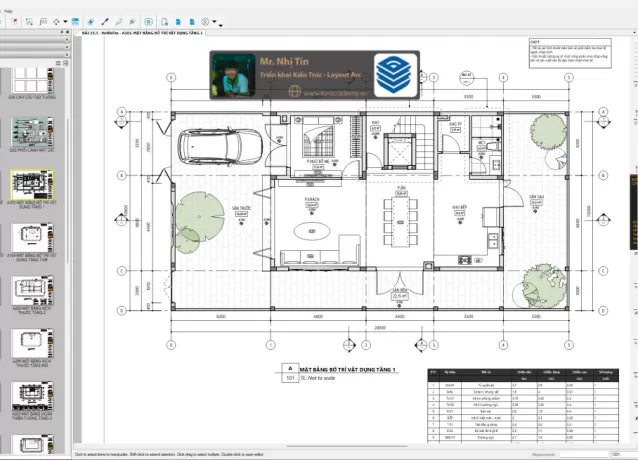Click the thumbnails panel vertical scrollbar

pyautogui.click(x=68, y=191)
